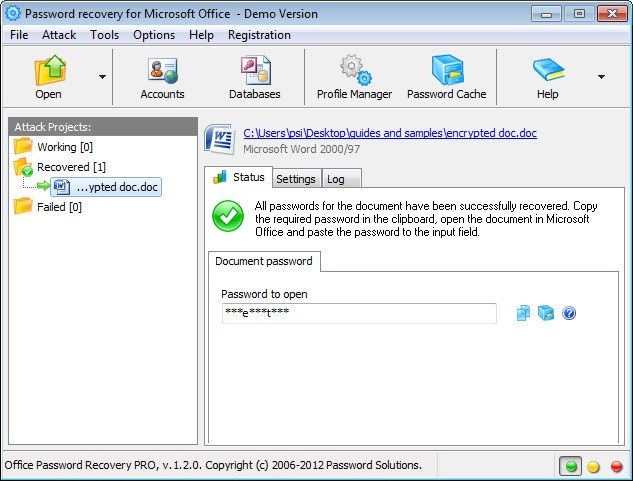Image resolution: width=633 pixels, height=481 pixels.
Task: Expand the Help dropdown arrow
Action: click(x=602, y=77)
